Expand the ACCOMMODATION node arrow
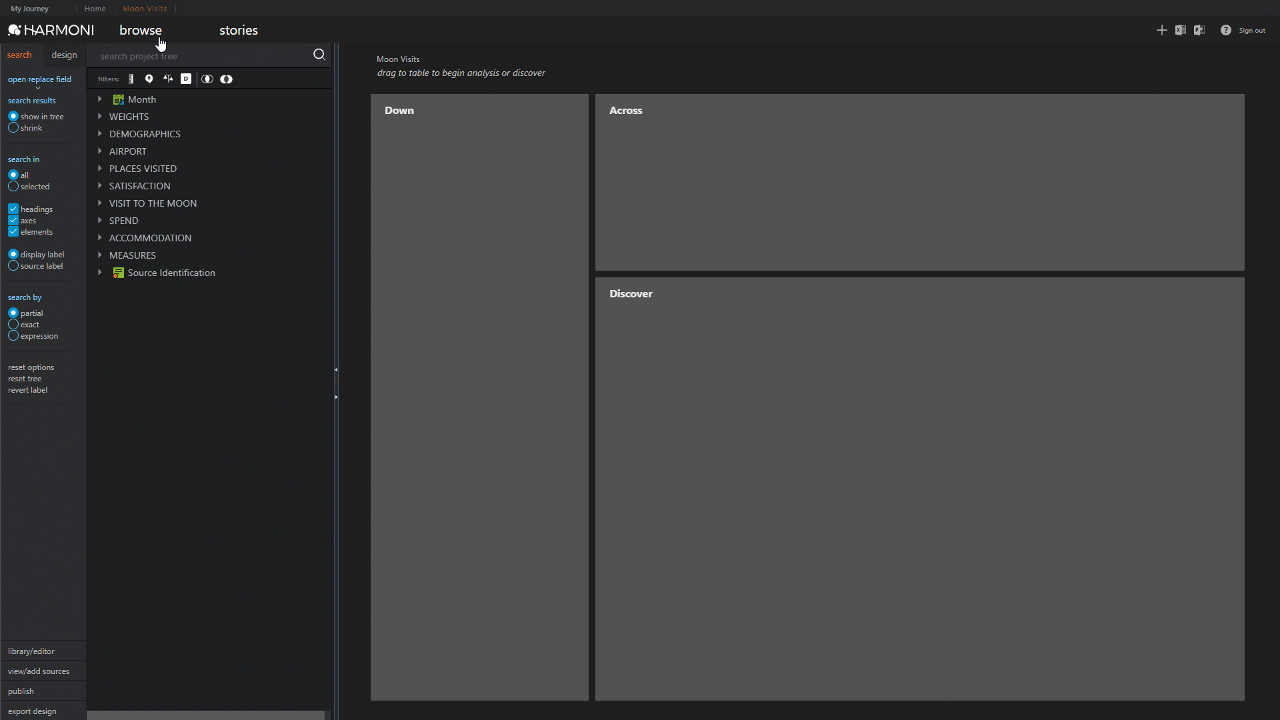The width and height of the screenshot is (1280, 720). tap(100, 238)
